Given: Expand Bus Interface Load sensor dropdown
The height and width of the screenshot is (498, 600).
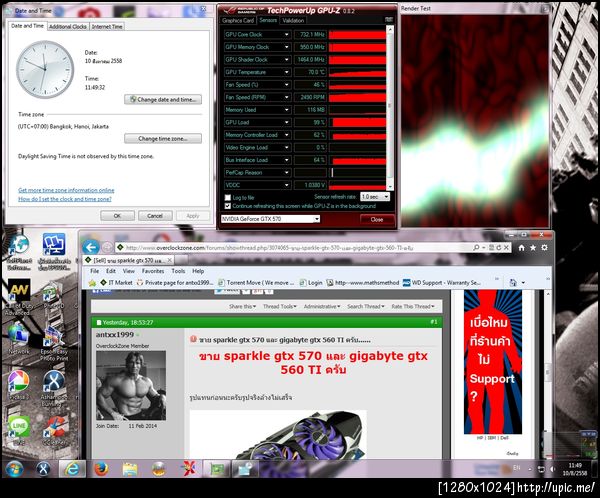Looking at the screenshot, I should click(x=286, y=160).
